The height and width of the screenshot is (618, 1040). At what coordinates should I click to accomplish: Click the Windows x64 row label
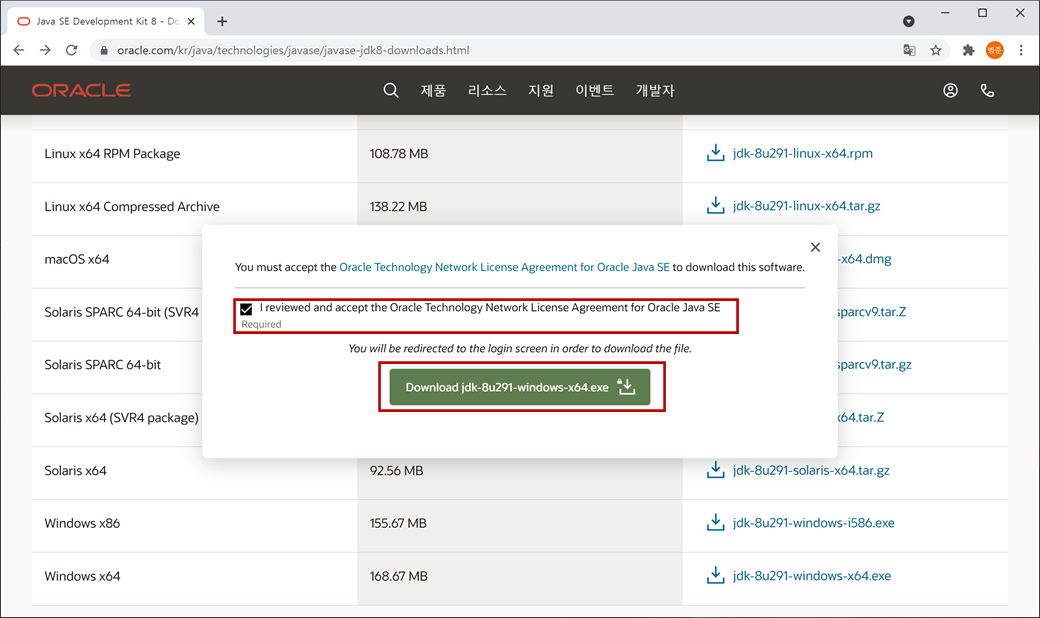pos(82,576)
